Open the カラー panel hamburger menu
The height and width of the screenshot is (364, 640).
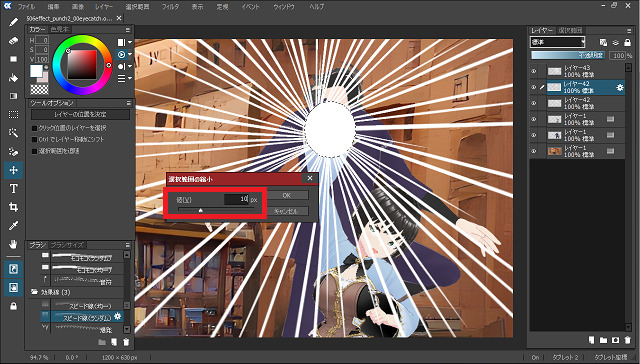tap(128, 30)
